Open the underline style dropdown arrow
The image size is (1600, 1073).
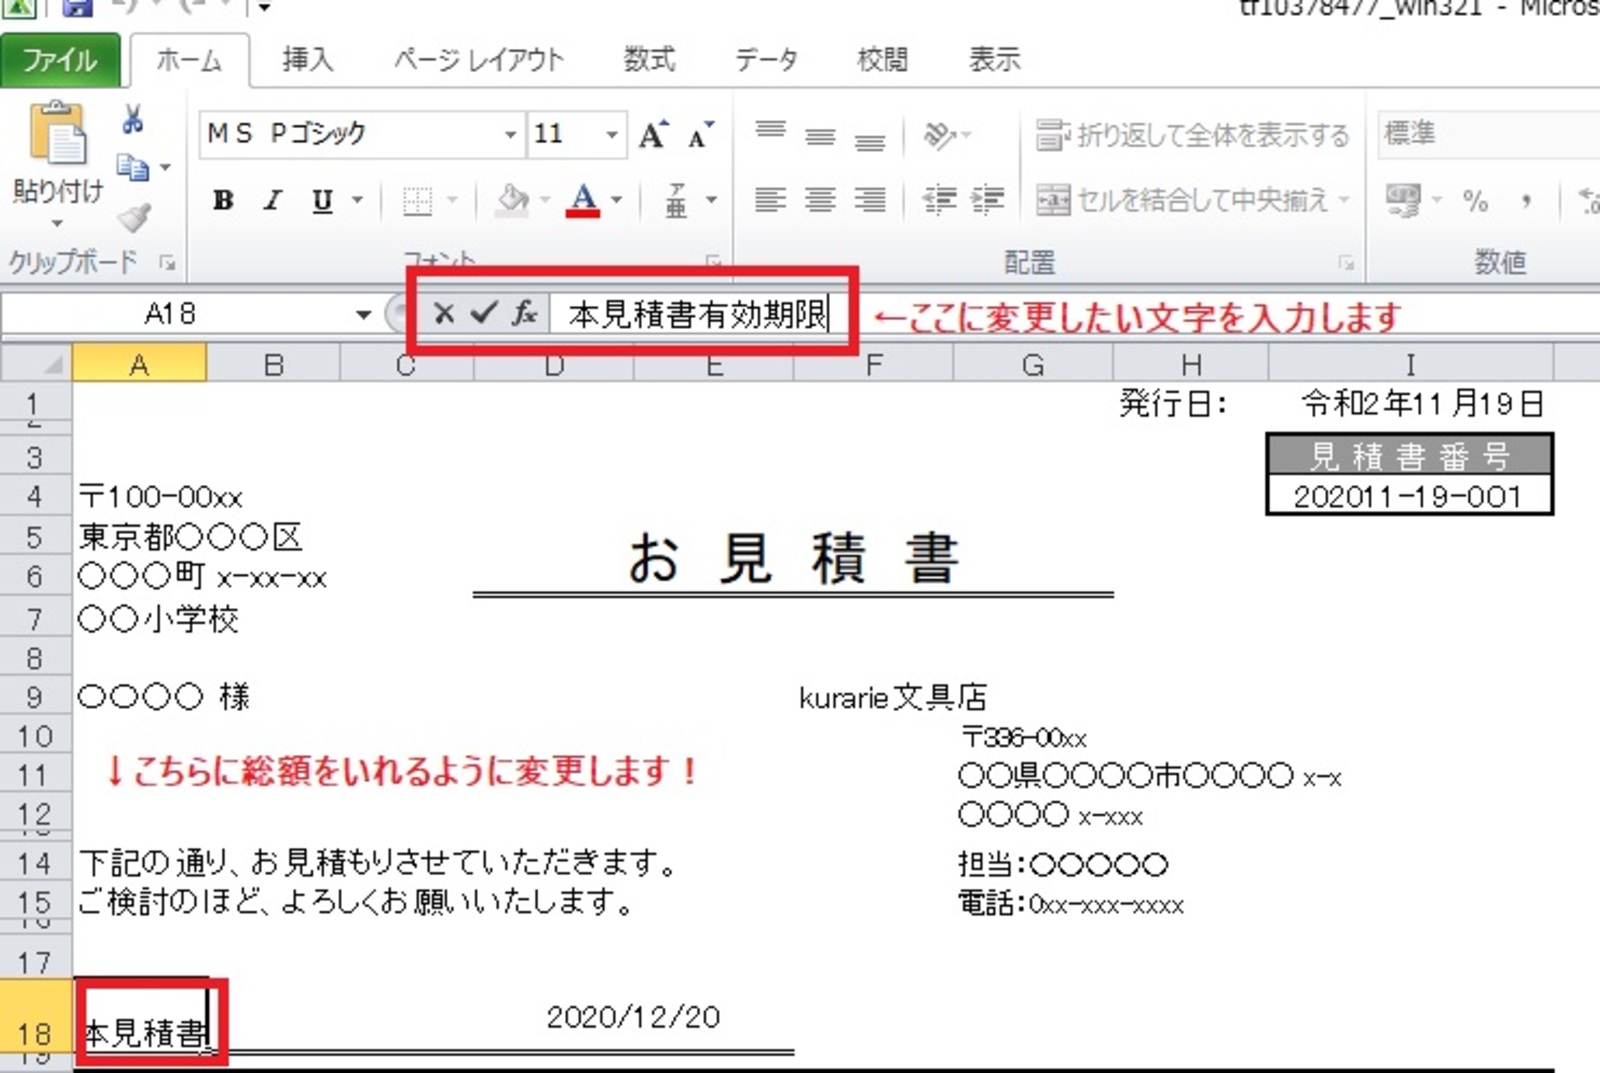click(x=357, y=200)
